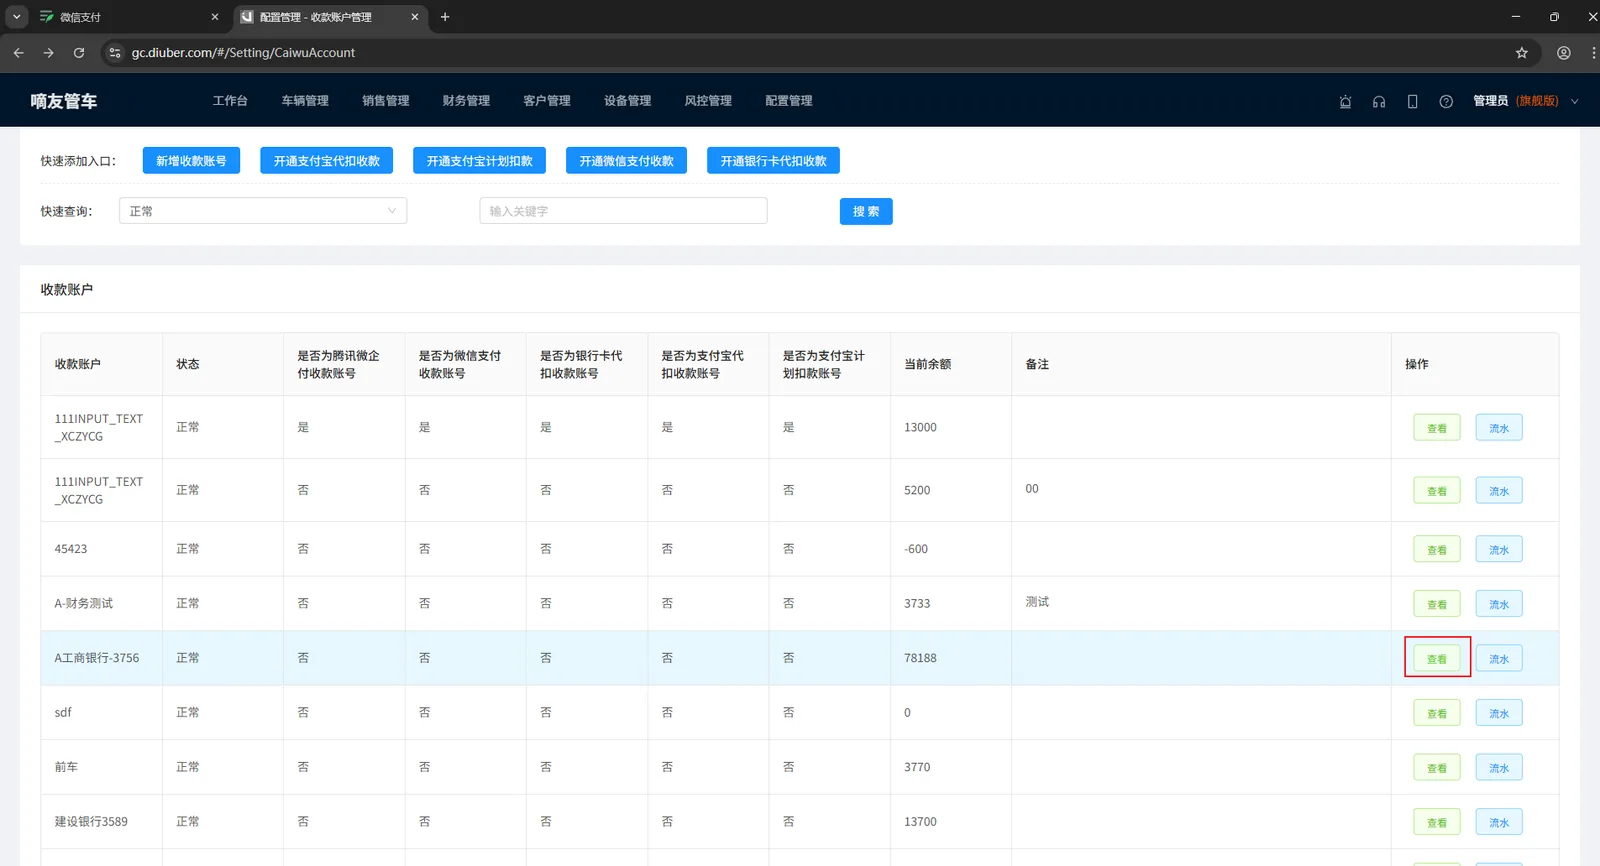
Task: Click the 开通微信支付收款 button
Action: (x=627, y=161)
